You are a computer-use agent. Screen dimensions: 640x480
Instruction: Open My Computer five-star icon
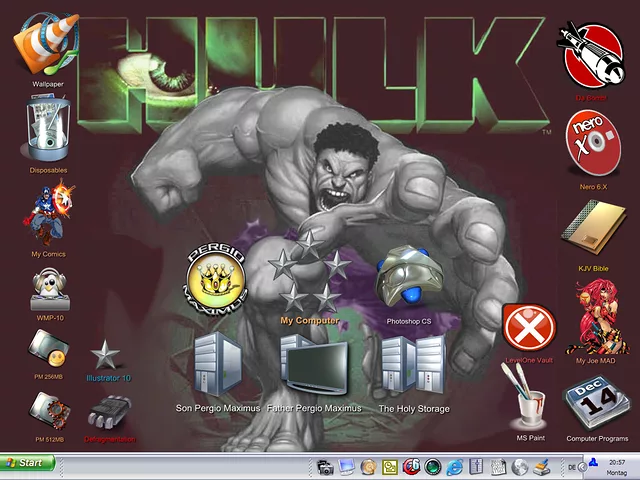[x=309, y=272]
